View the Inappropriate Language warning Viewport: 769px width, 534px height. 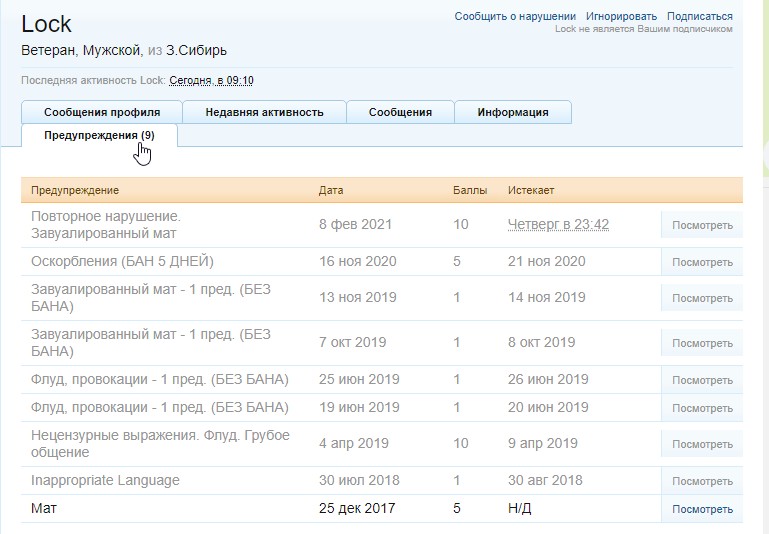(702, 481)
